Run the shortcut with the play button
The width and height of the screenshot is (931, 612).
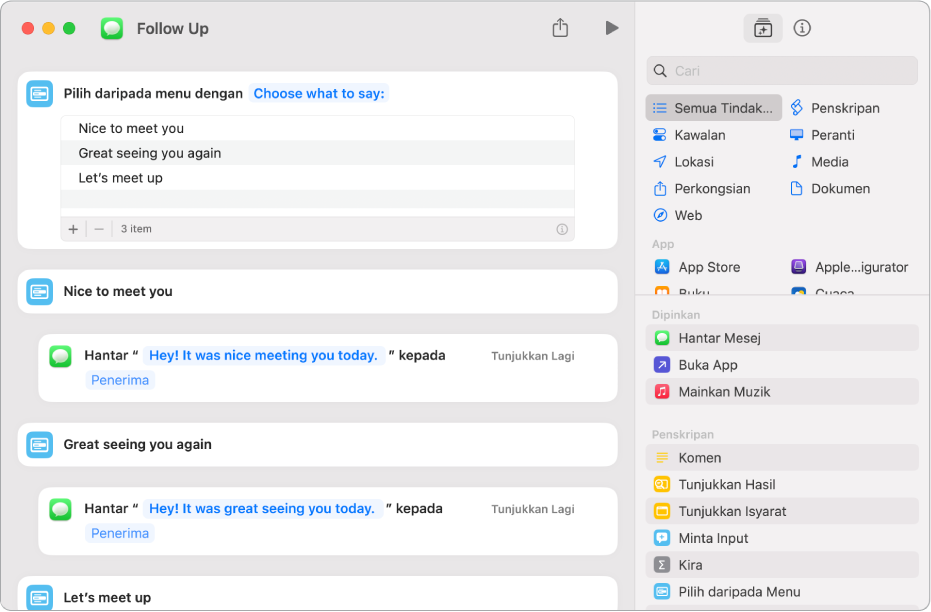[611, 28]
